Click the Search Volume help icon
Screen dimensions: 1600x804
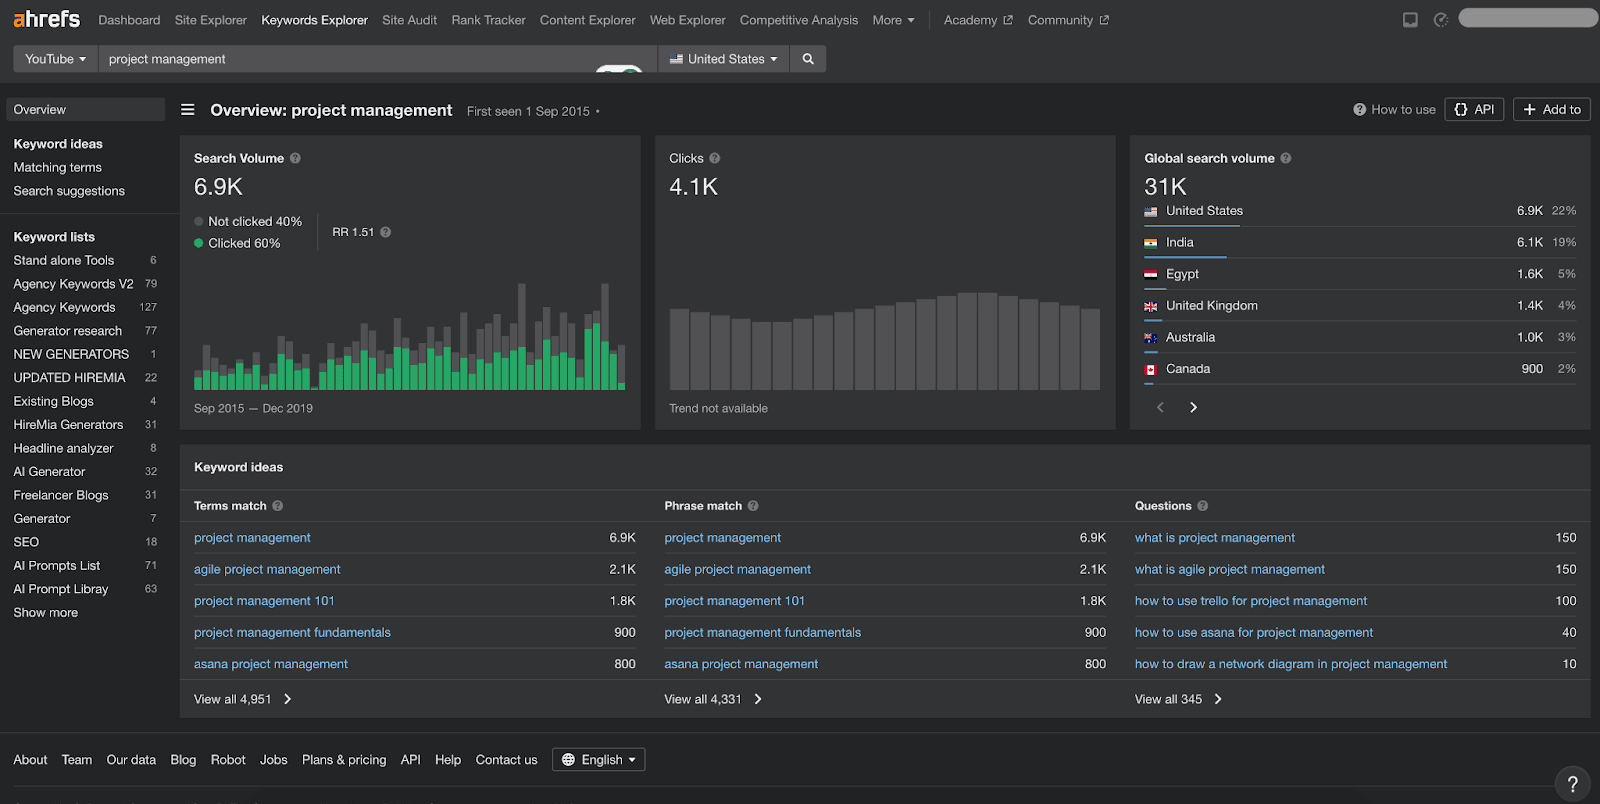295,158
